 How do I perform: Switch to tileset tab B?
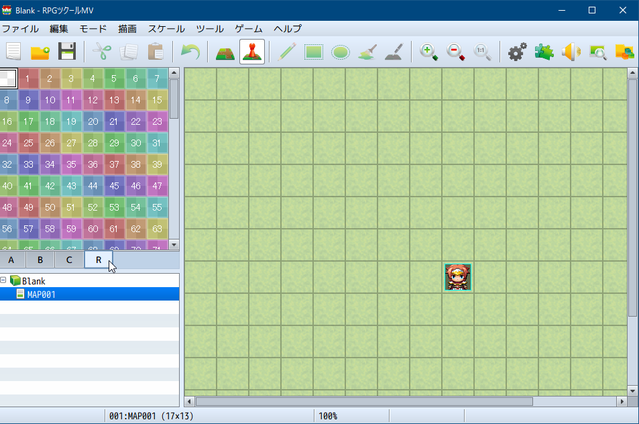point(40,260)
